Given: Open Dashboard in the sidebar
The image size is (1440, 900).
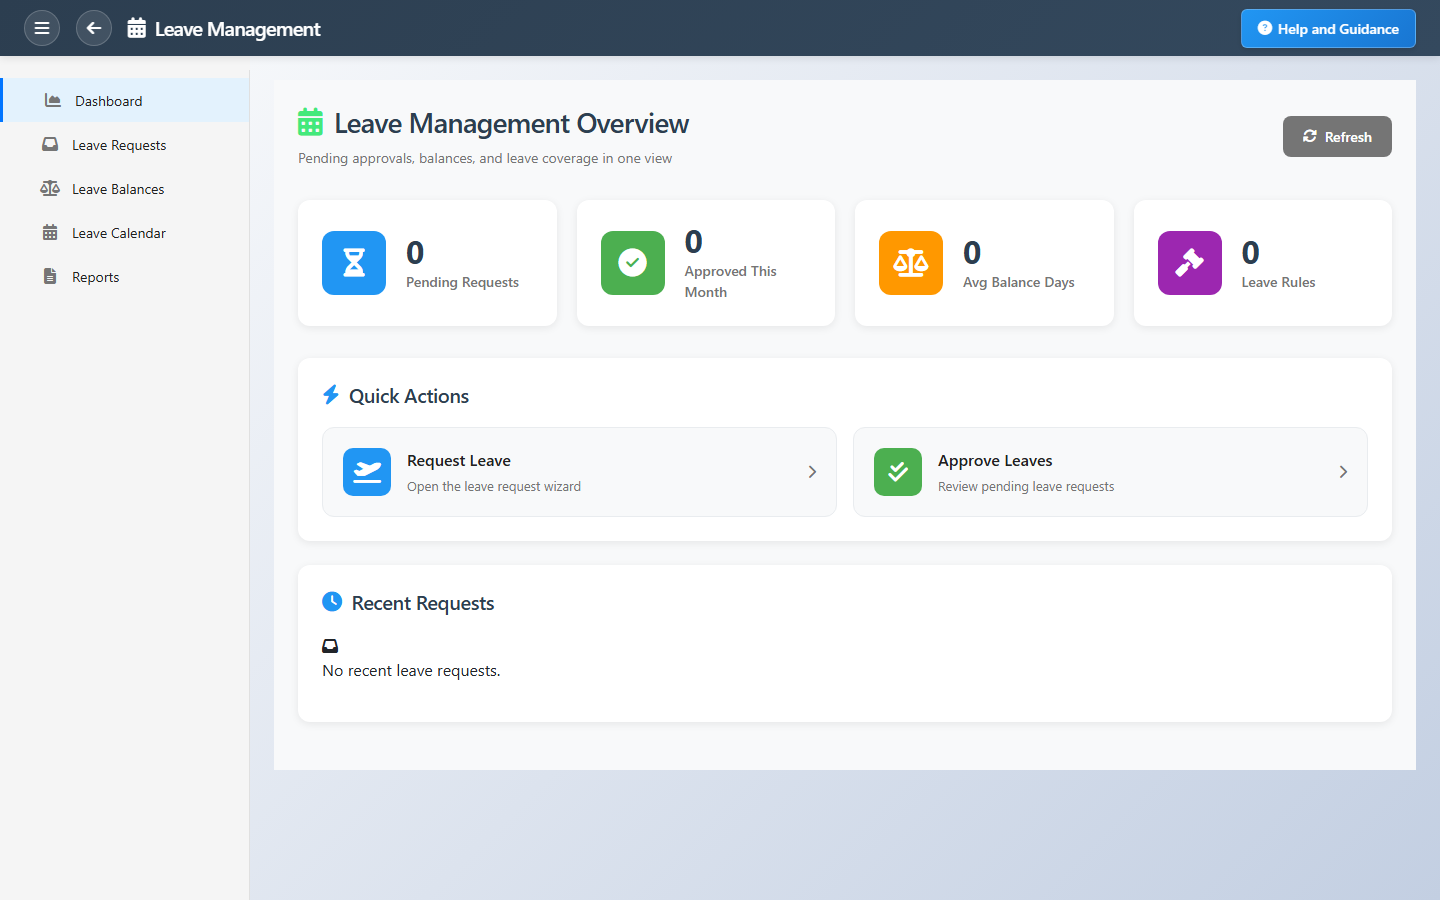Looking at the screenshot, I should pos(108,101).
